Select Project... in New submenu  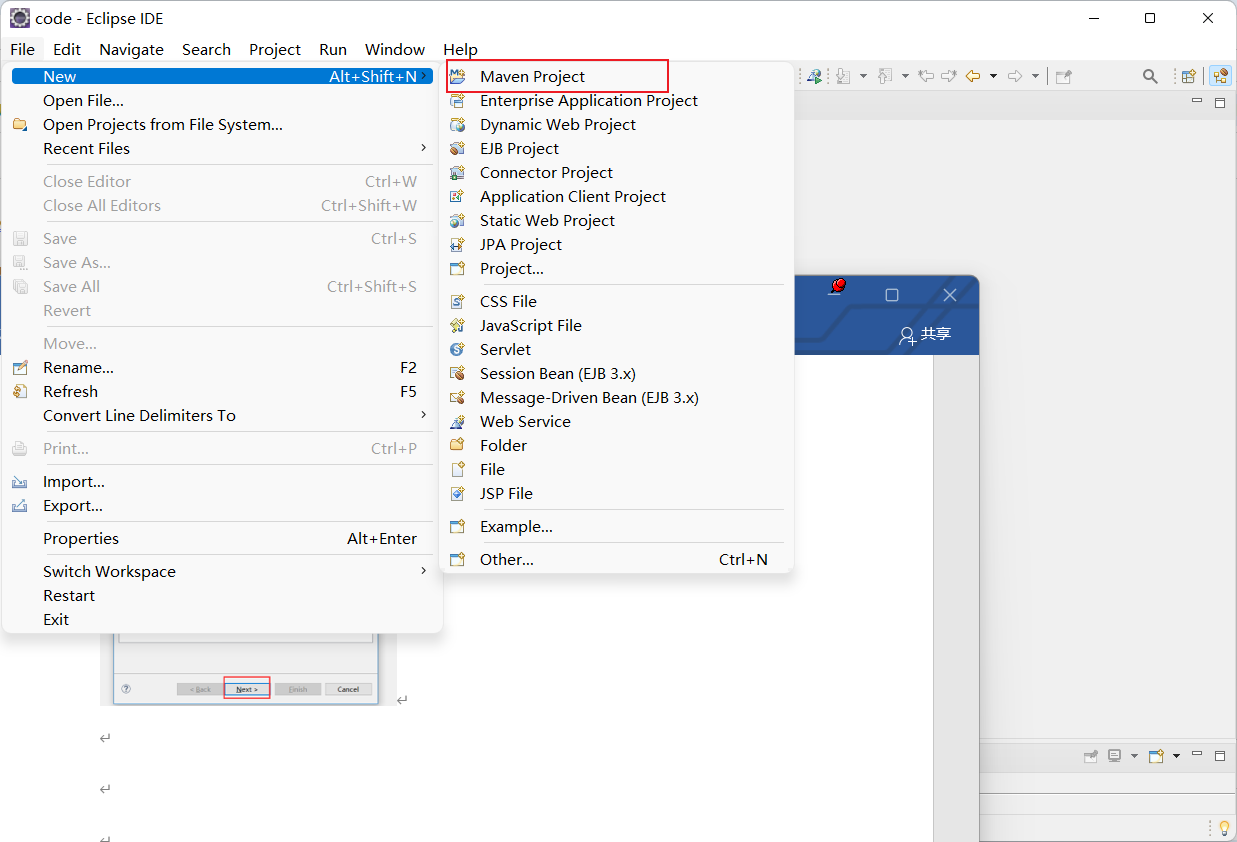[617, 268]
